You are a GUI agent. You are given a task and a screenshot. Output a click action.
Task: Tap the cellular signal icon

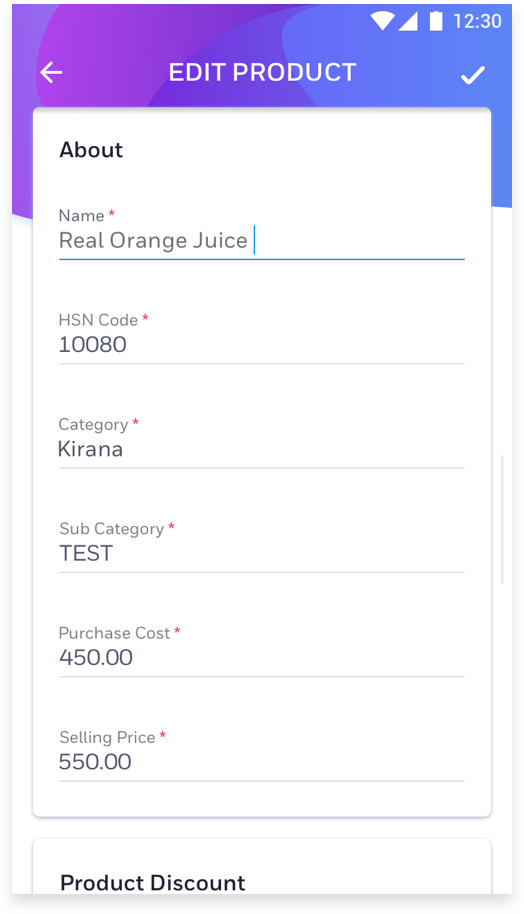(x=407, y=21)
